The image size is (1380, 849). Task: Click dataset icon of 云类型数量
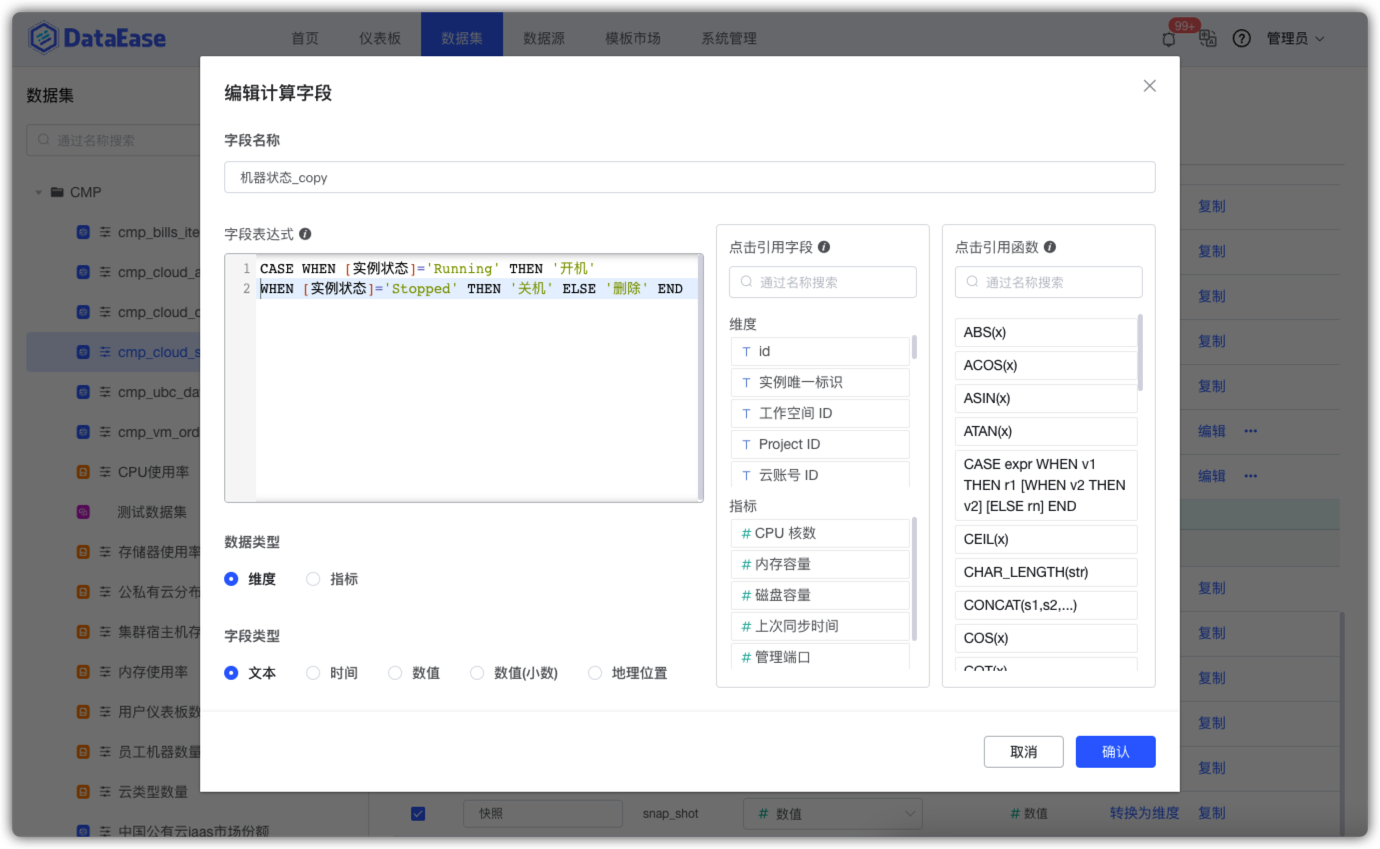point(84,792)
